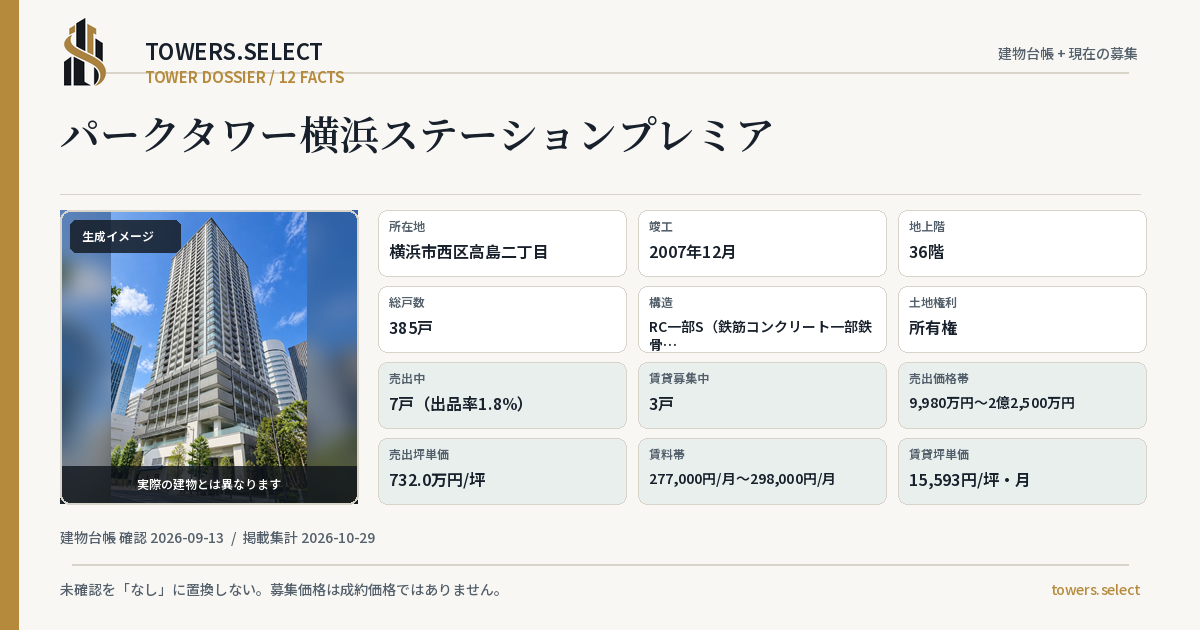
Task: Click the title パークタワー横浜ステーションプレミア
Action: pos(418,135)
